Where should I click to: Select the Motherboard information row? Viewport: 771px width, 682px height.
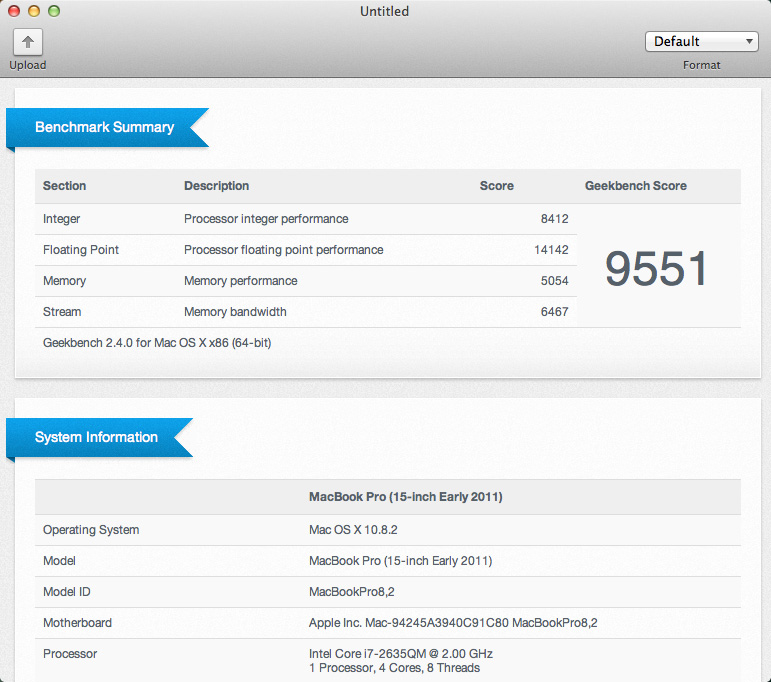pyautogui.click(x=77, y=623)
